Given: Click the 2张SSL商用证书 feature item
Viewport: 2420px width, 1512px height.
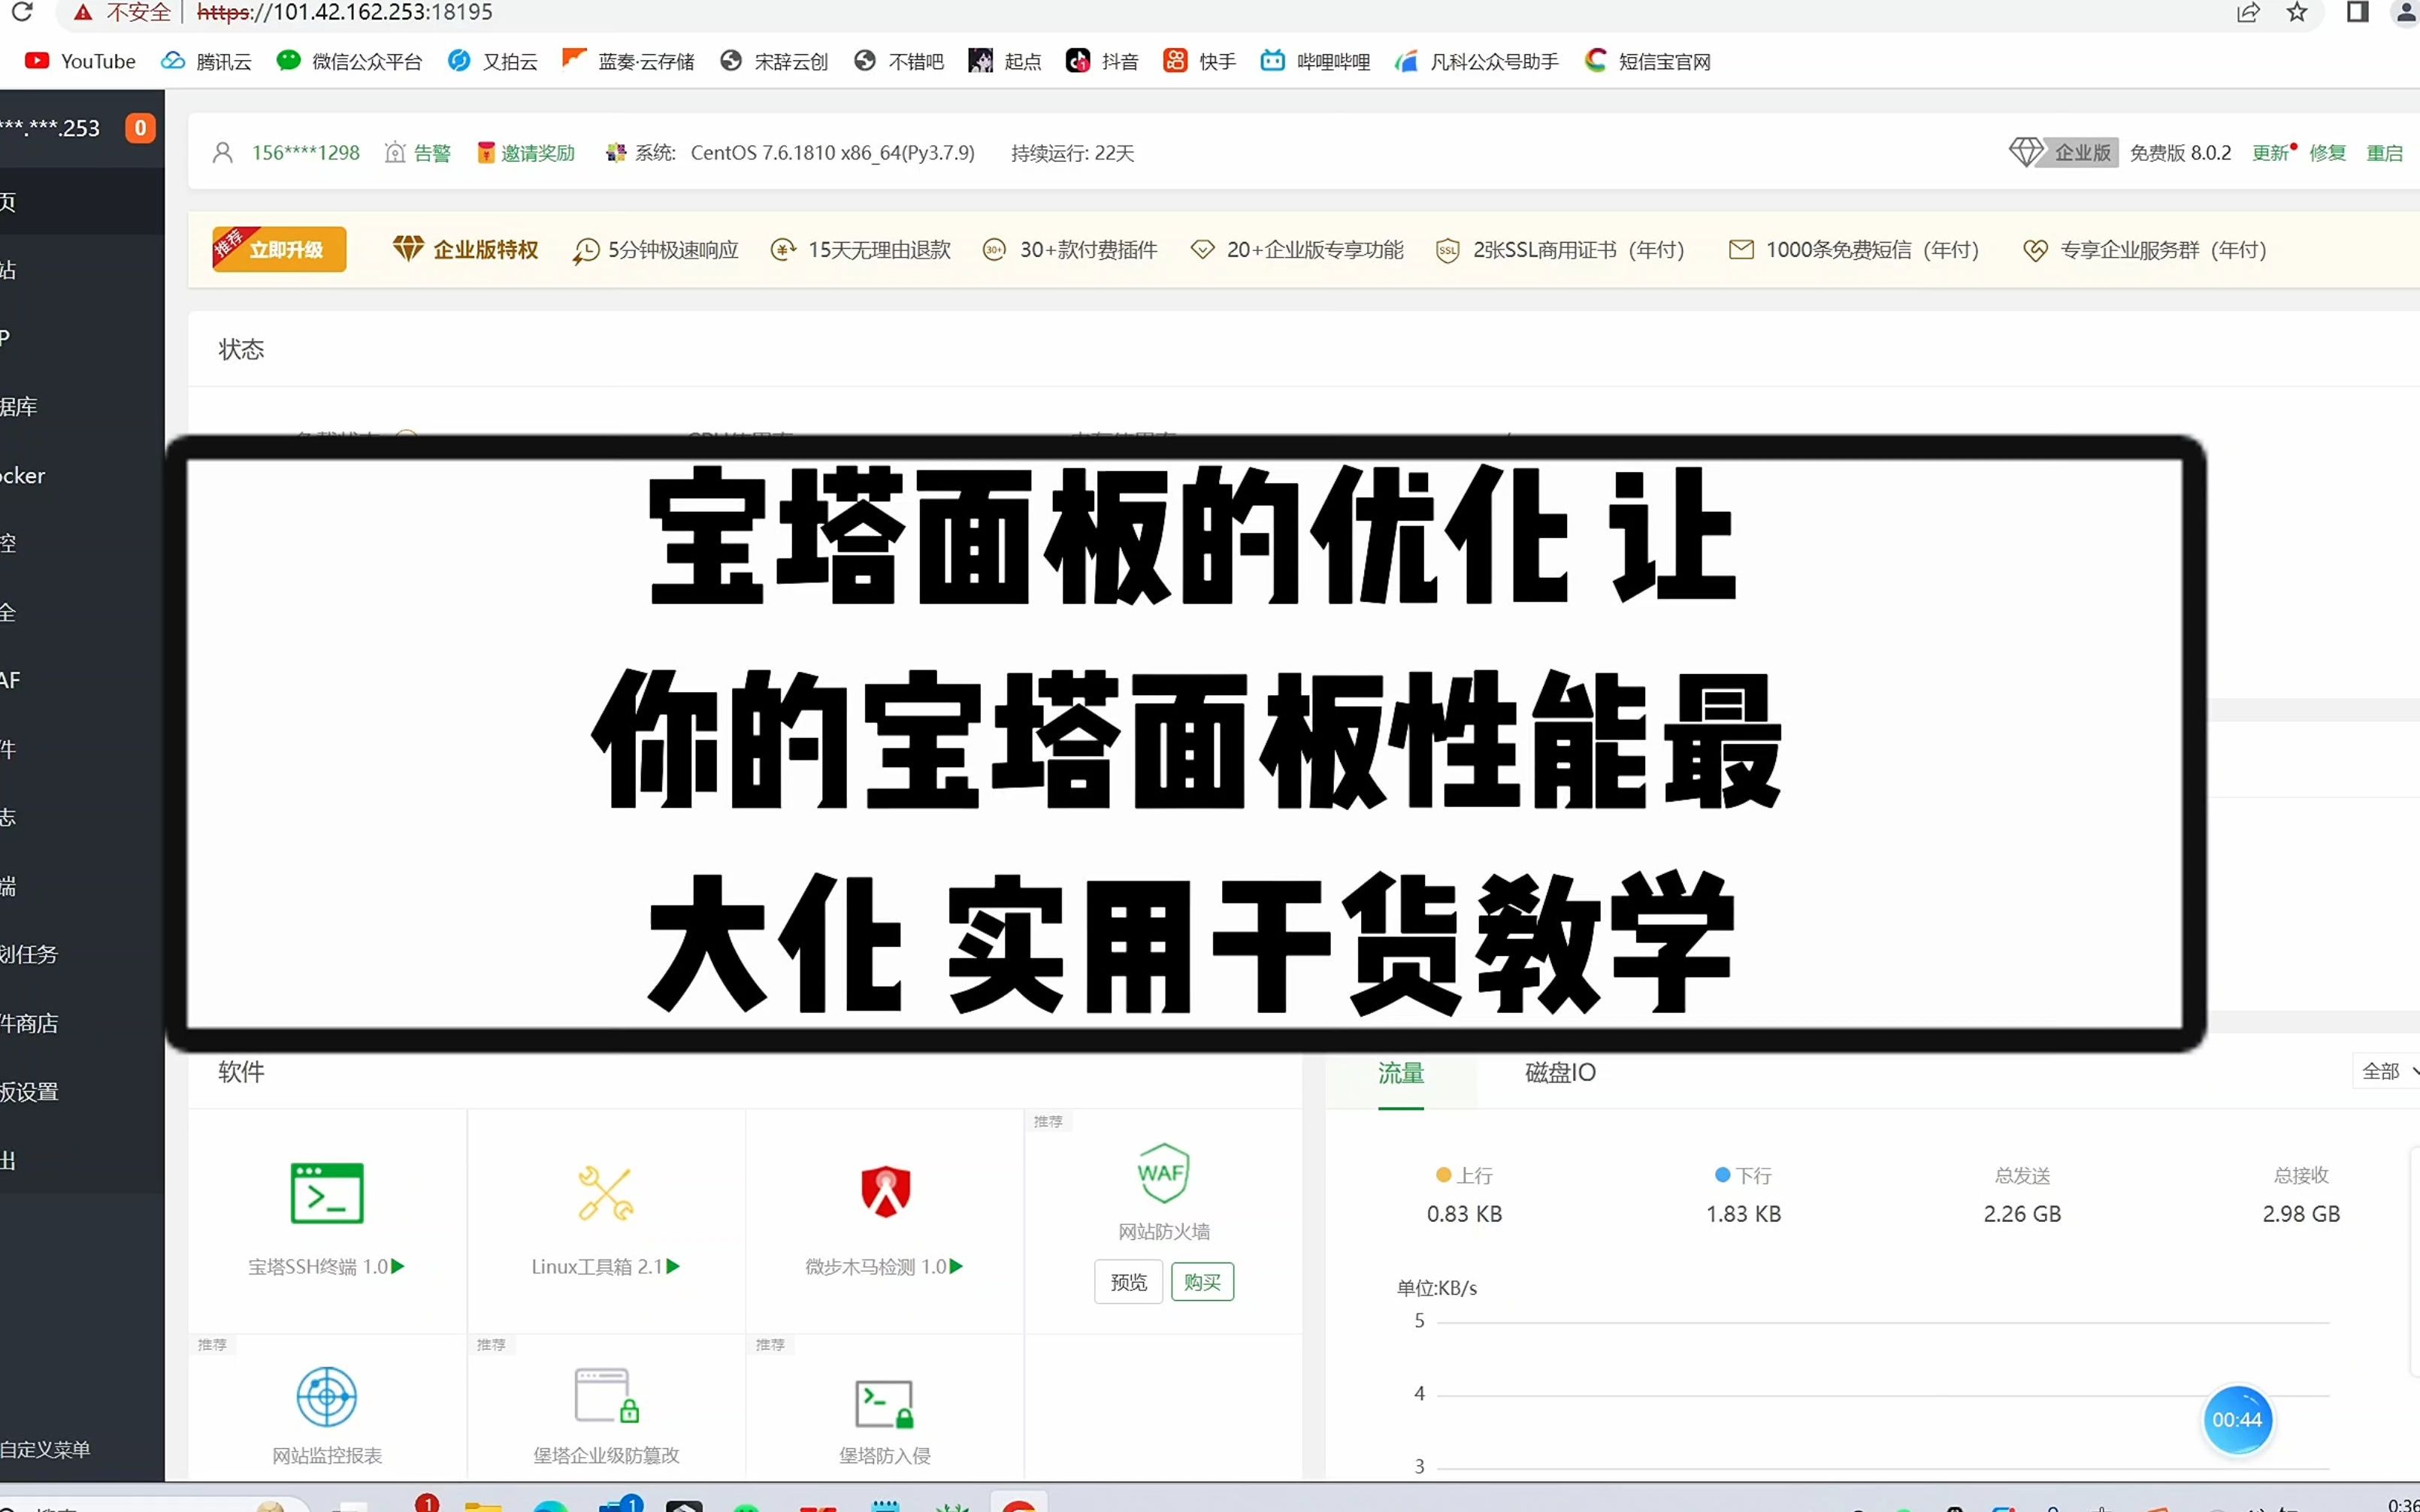Looking at the screenshot, I should point(1560,250).
